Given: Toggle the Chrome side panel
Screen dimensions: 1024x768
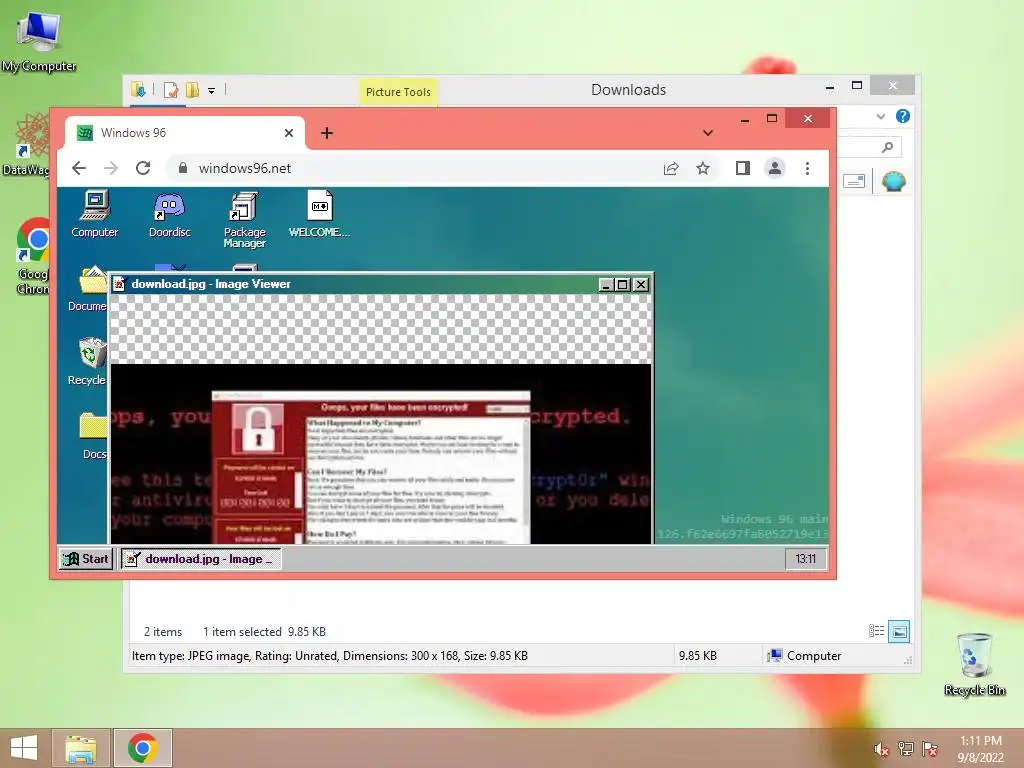Looking at the screenshot, I should click(x=743, y=168).
